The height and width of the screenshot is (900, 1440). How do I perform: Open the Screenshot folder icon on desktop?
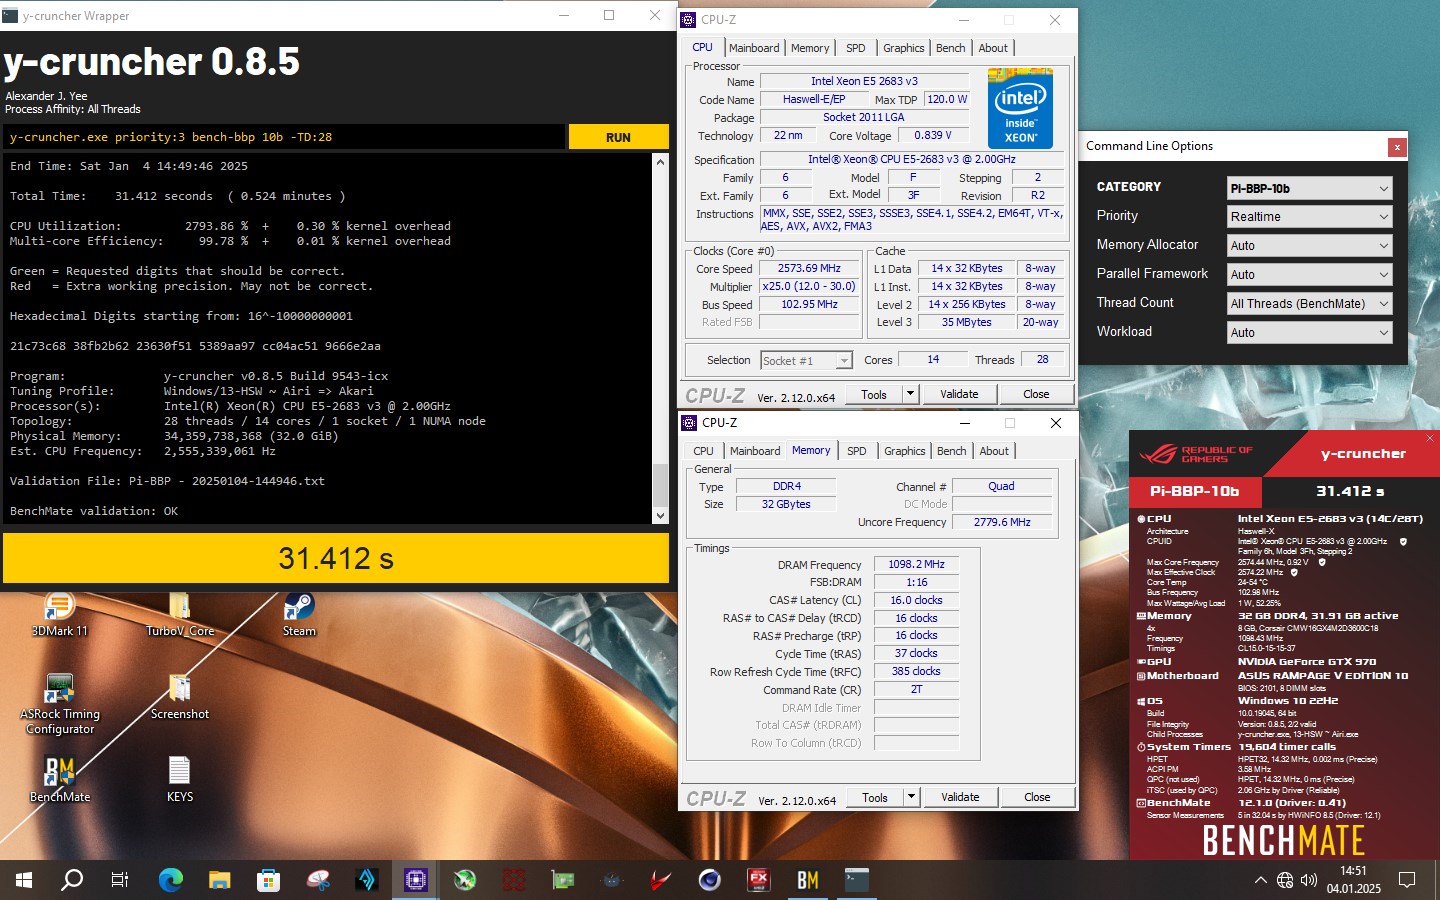coord(180,696)
